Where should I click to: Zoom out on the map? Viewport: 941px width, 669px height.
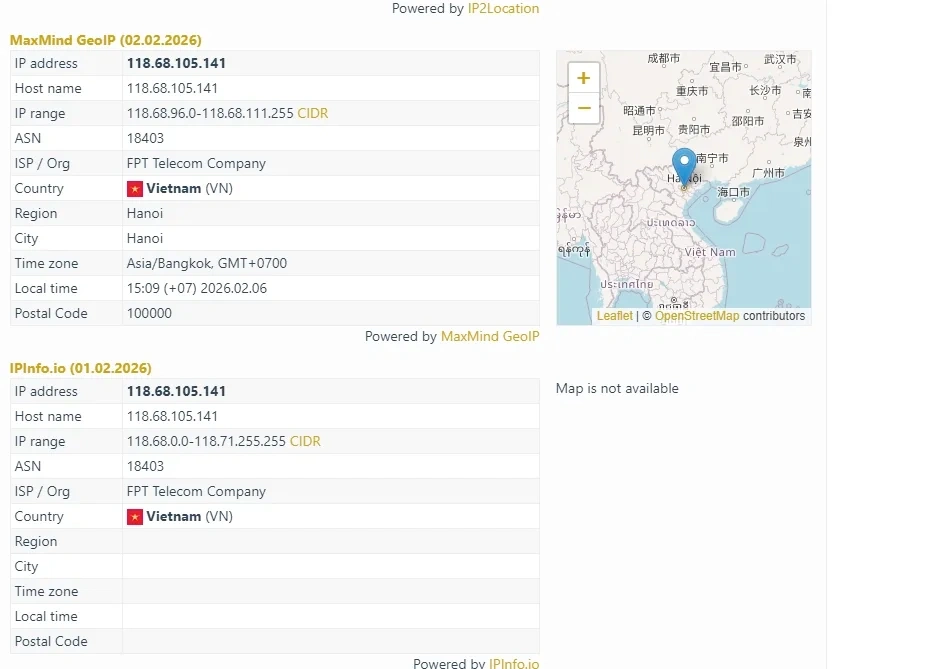tap(584, 108)
